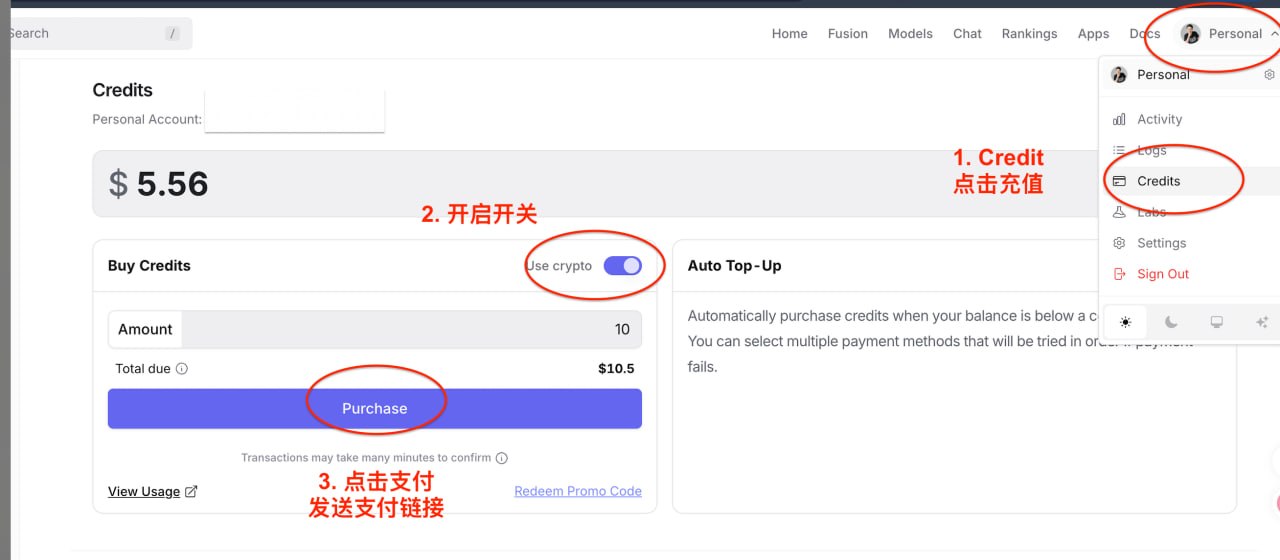Switch to dark theme moon icon
The width and height of the screenshot is (1280, 560).
coord(1171,322)
